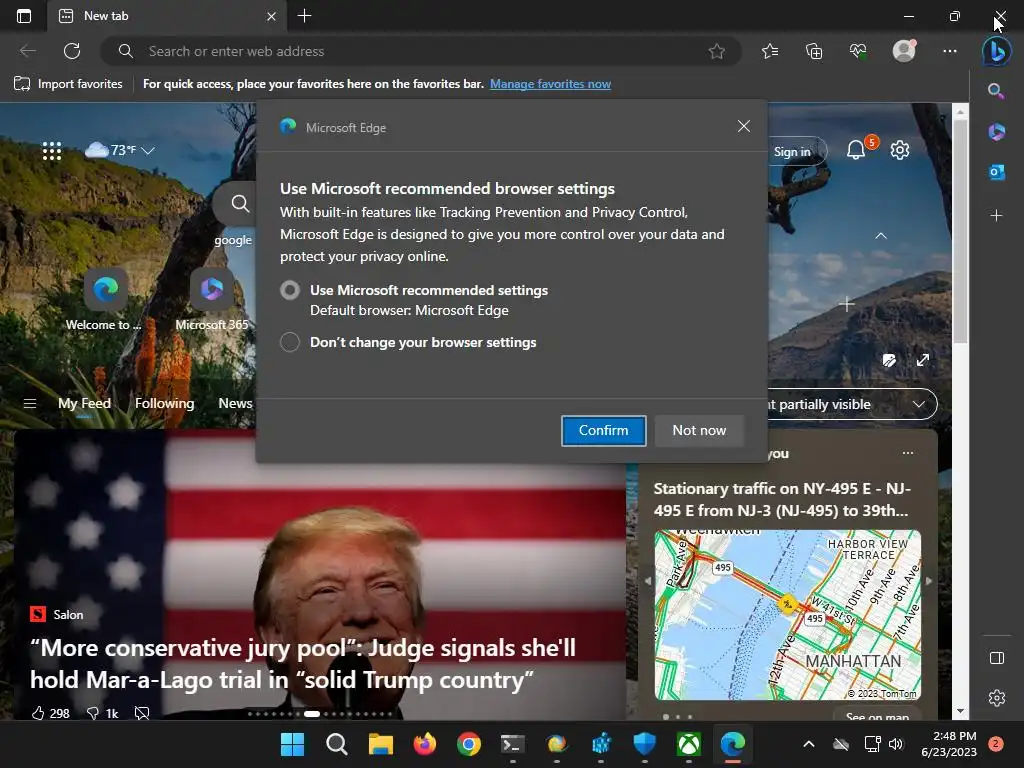
Task: Add a site to sidebar
Action: point(997,215)
